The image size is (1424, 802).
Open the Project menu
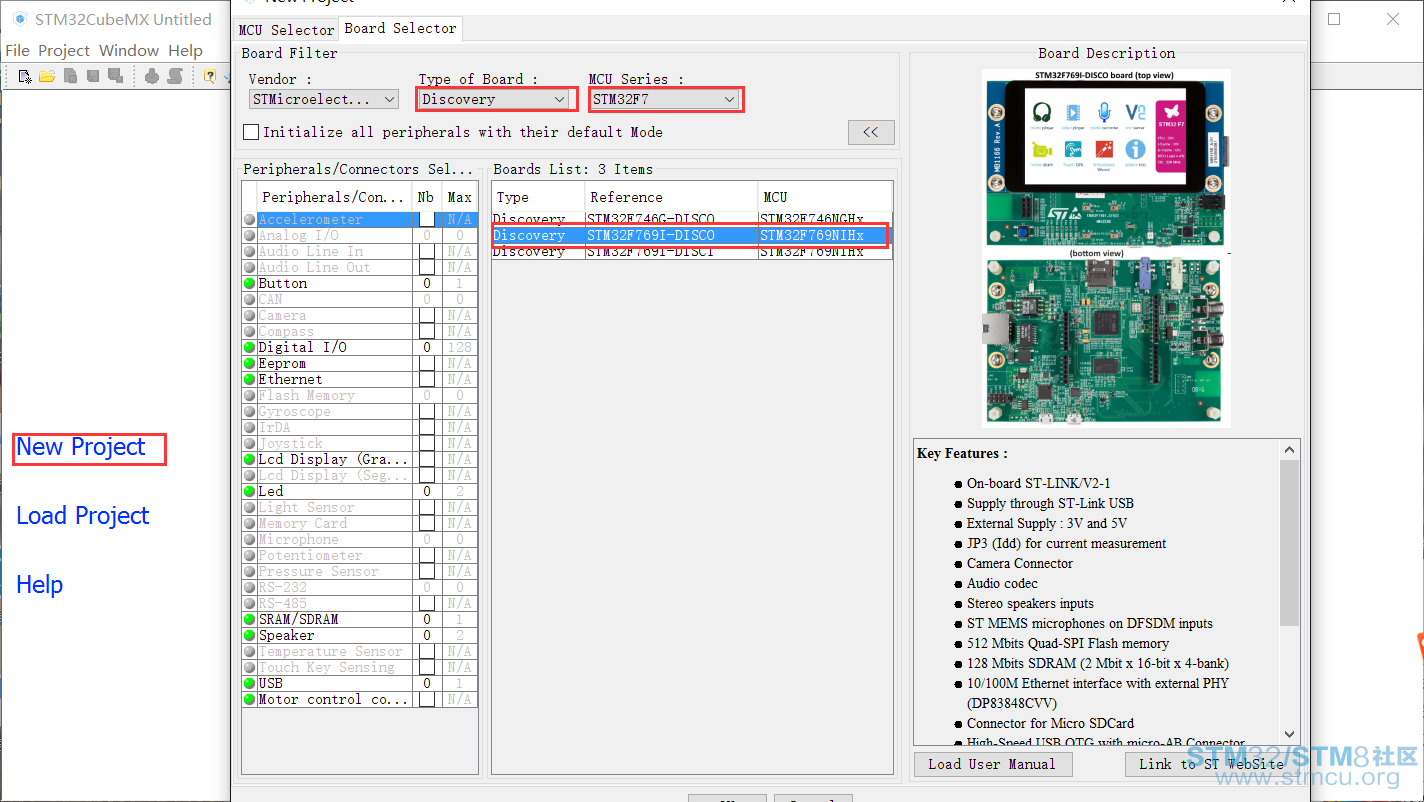tap(64, 50)
